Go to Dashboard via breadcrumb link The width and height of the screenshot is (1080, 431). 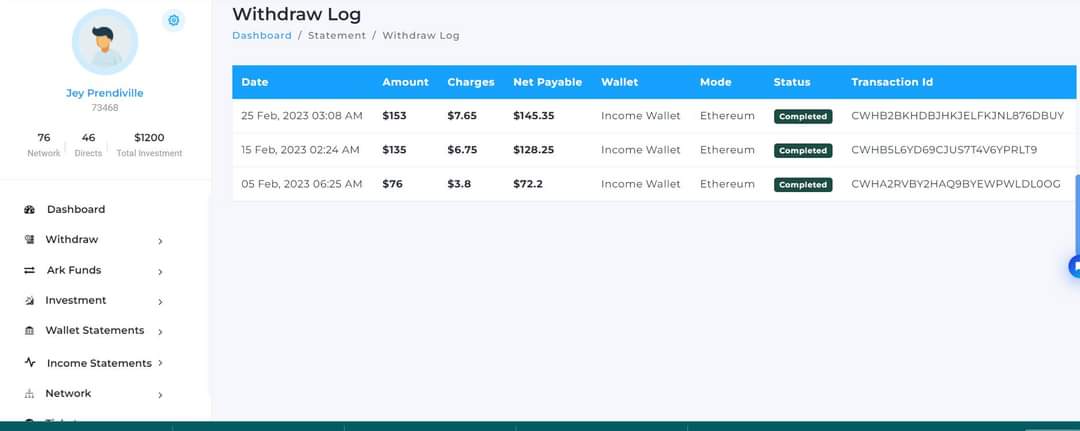[x=262, y=35]
